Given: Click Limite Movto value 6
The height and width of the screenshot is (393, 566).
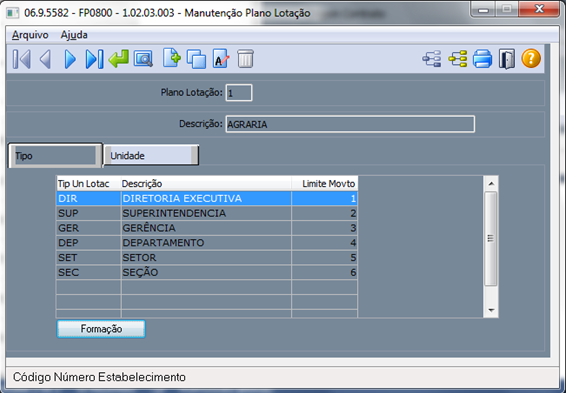Looking at the screenshot, I should pos(325,272).
